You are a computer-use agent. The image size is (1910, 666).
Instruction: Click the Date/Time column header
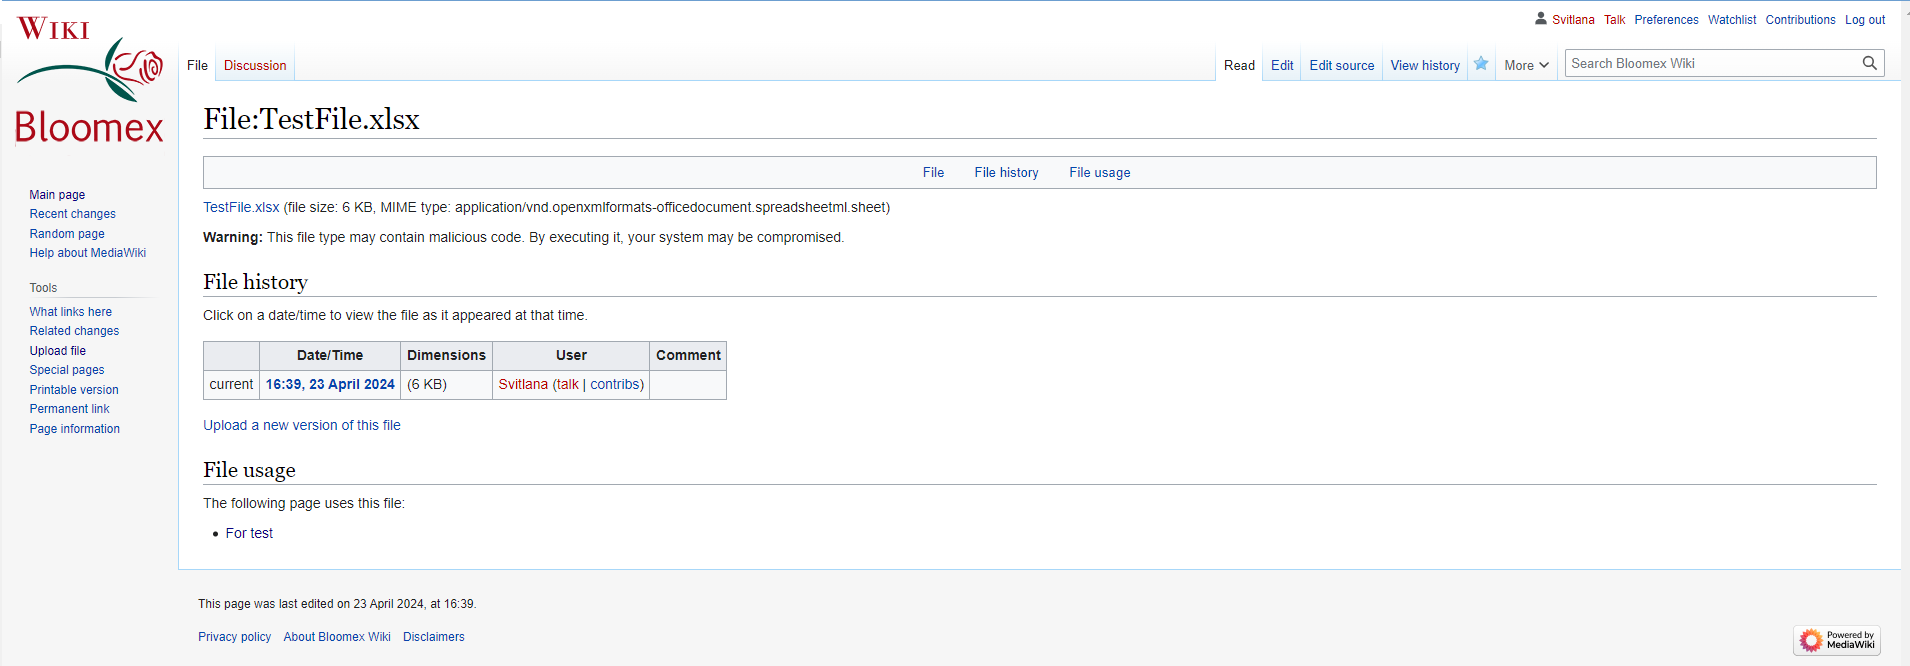pos(330,355)
